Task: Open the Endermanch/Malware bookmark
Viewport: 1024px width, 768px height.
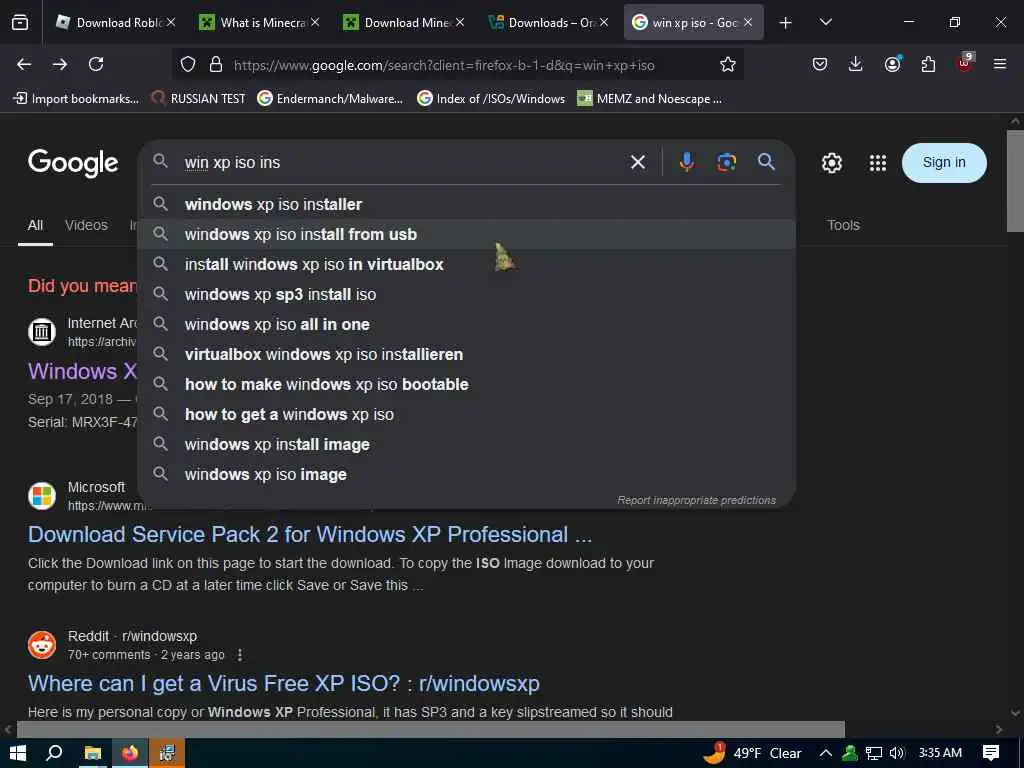Action: (x=330, y=99)
